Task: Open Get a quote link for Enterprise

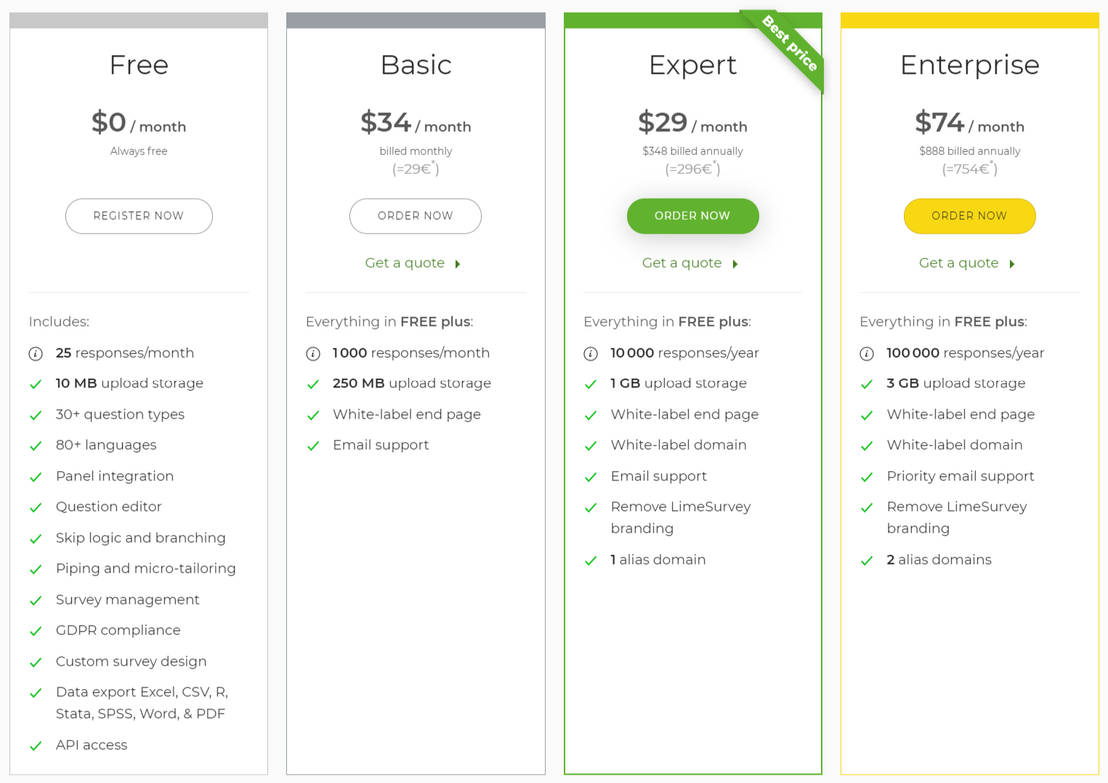Action: (959, 263)
